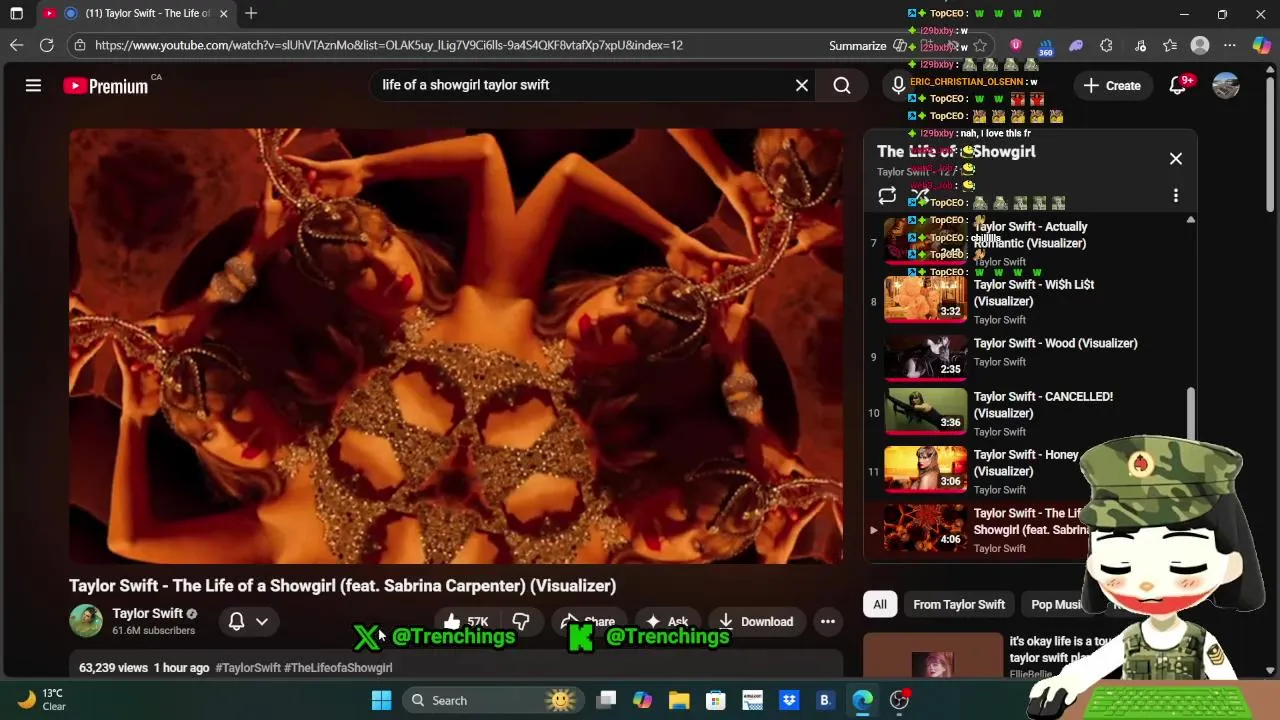Close the playlist panel
The width and height of the screenshot is (1280, 720).
tap(1176, 158)
